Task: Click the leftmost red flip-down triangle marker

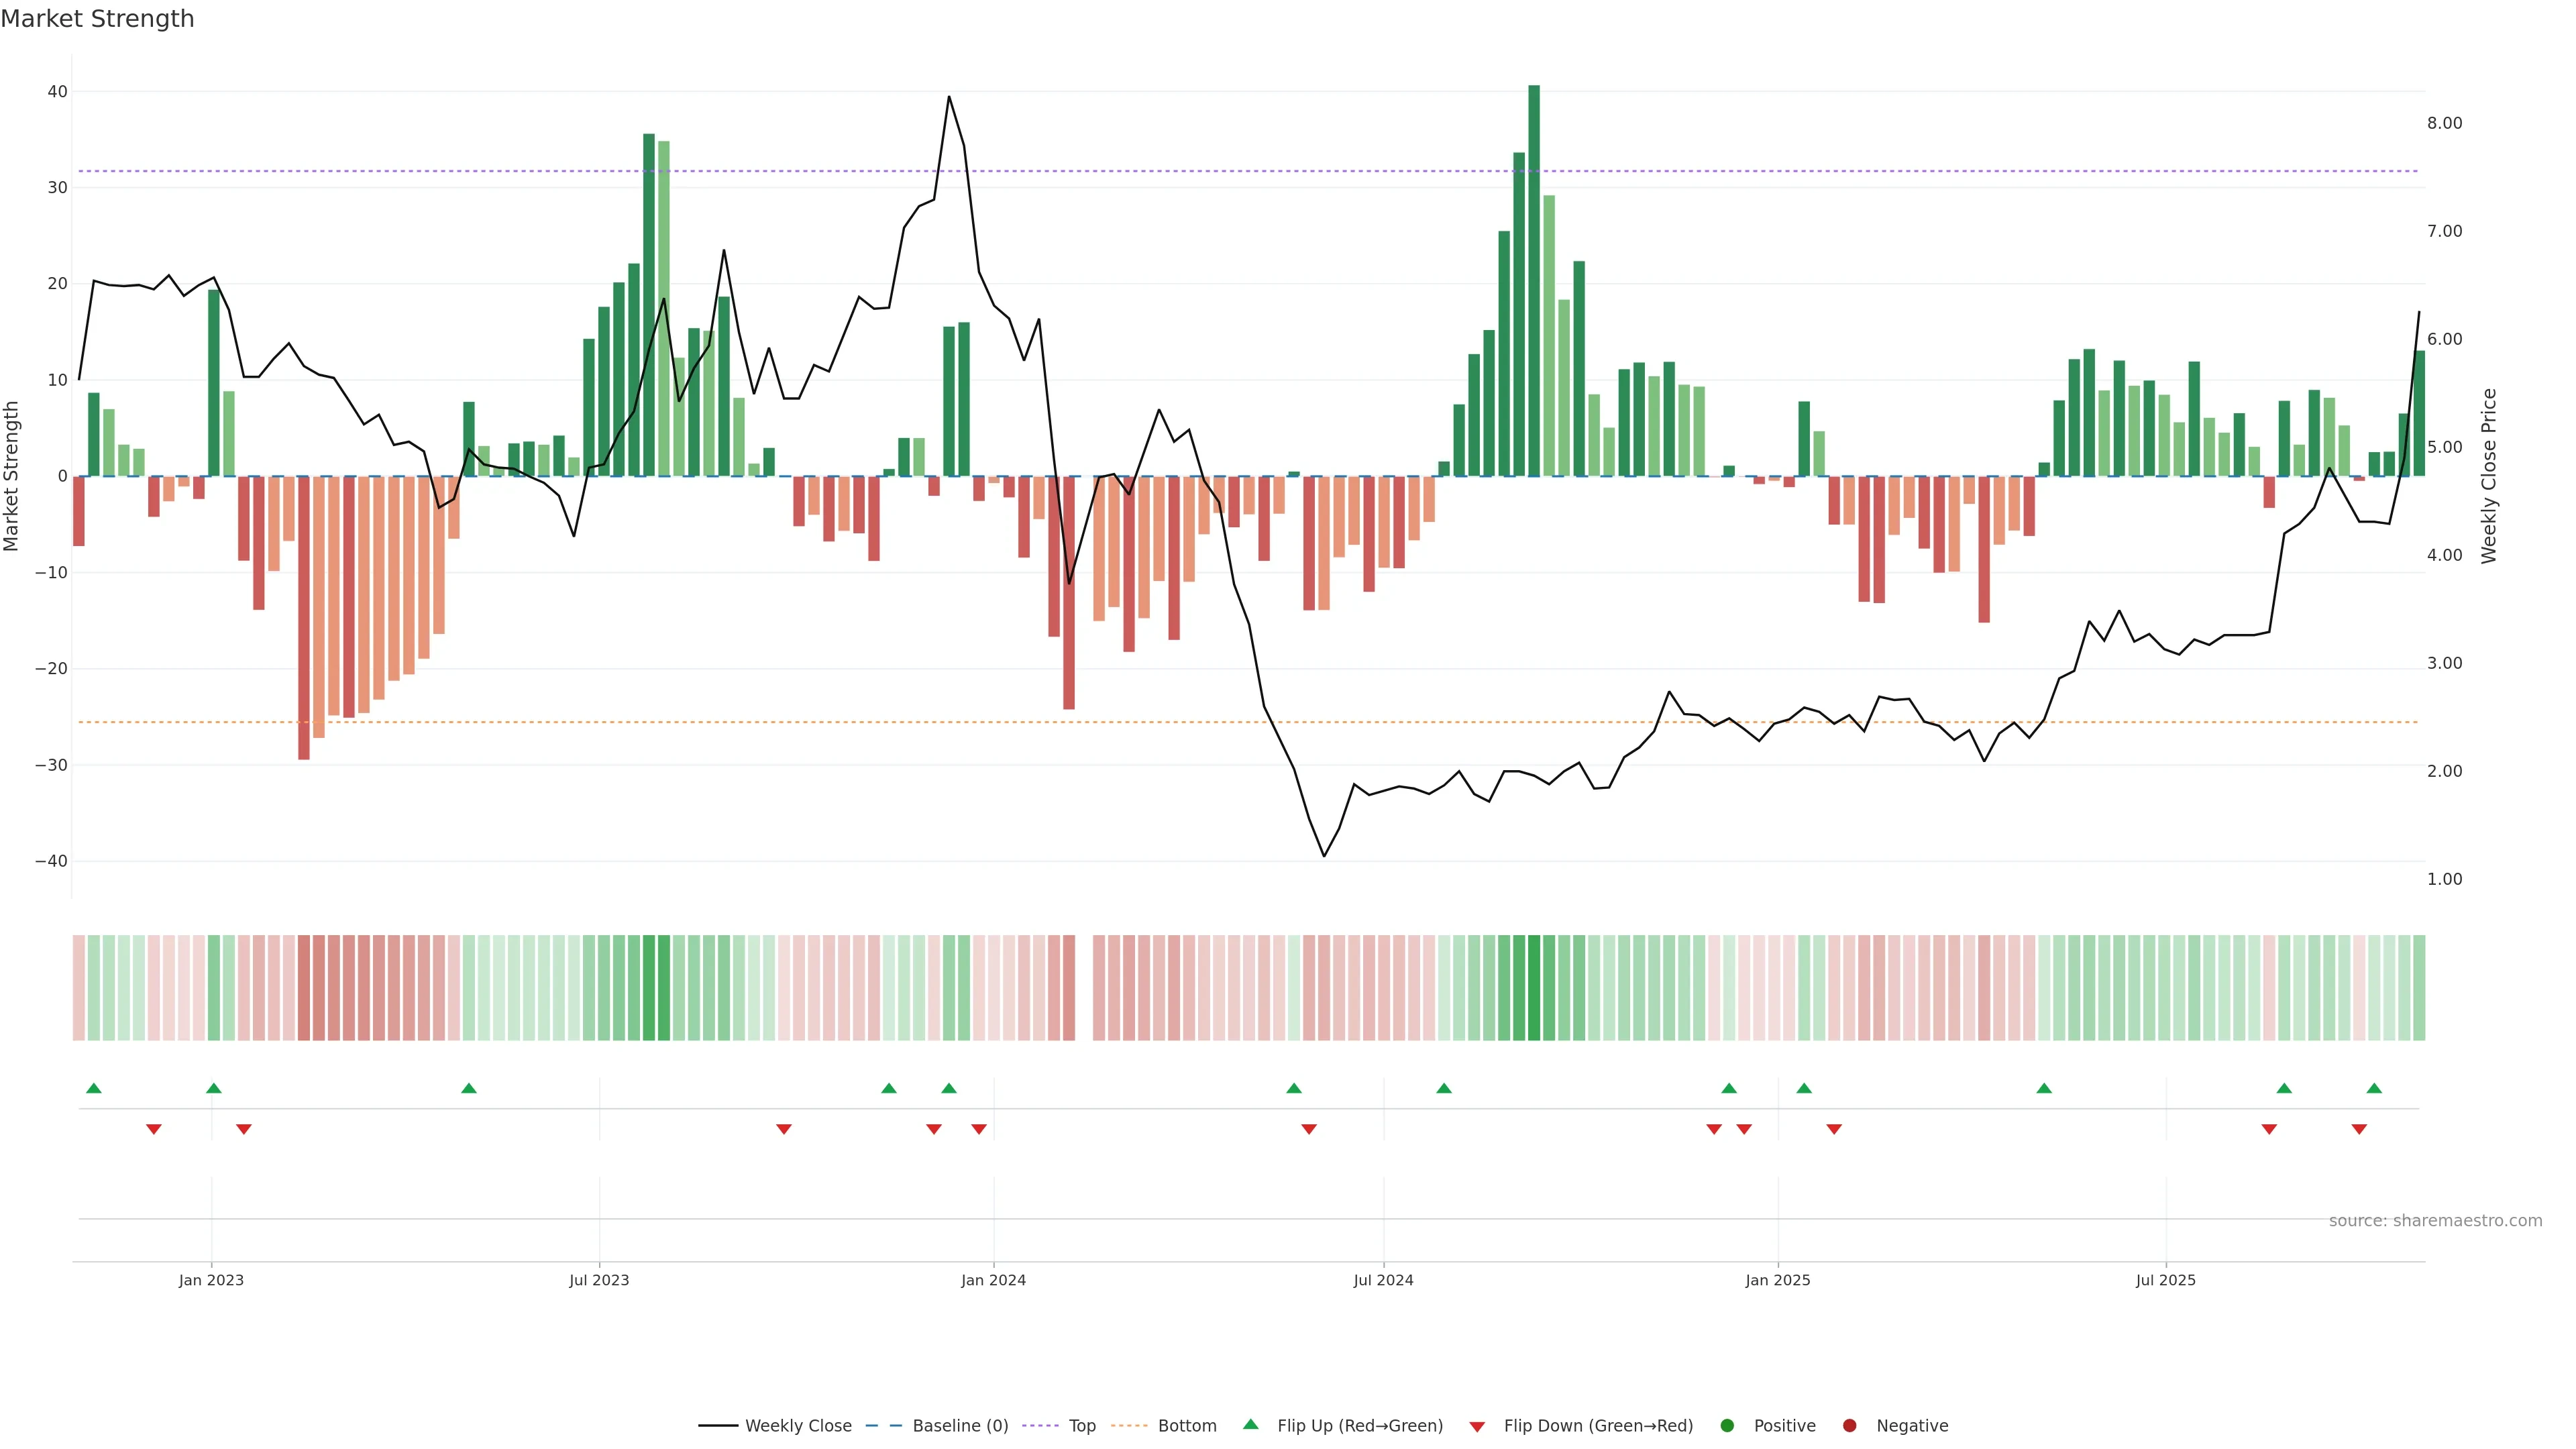Action: [x=154, y=1129]
